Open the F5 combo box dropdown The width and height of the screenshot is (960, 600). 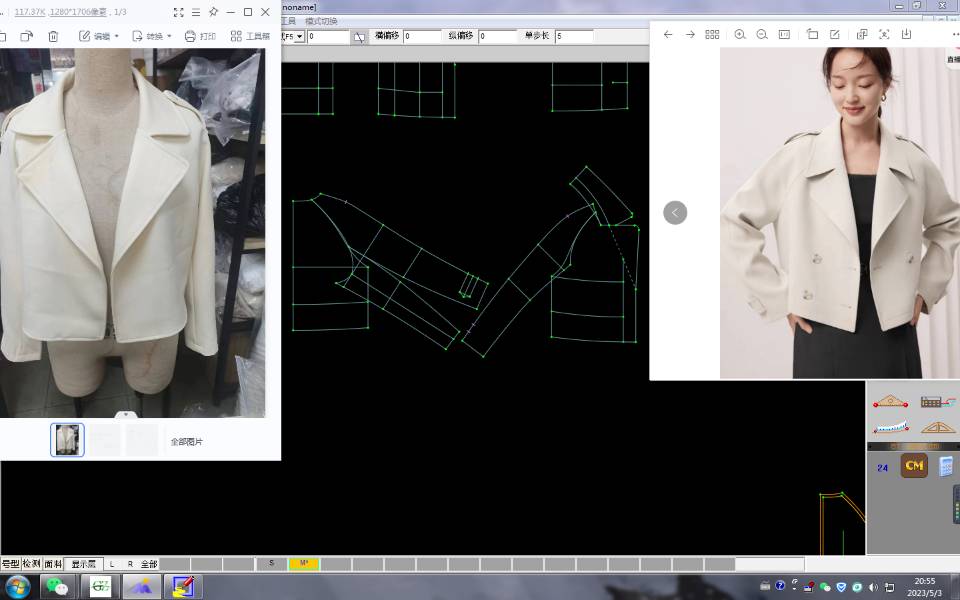click(299, 36)
